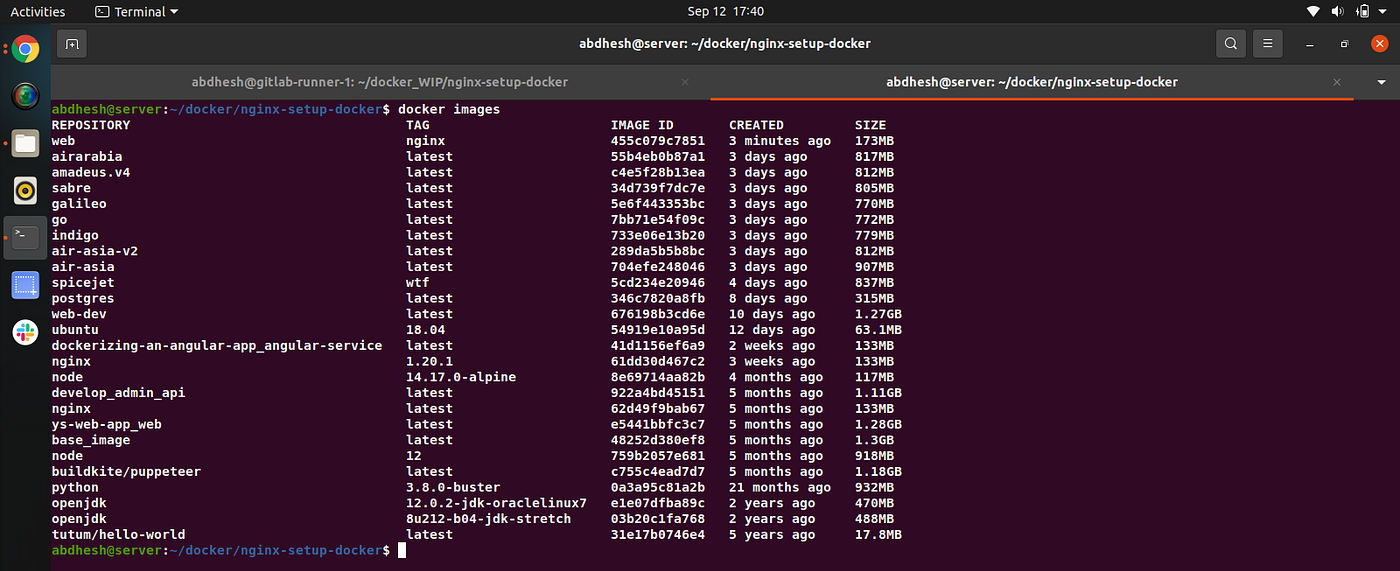Click the 12.0.2-jdk-oraclelinux7 openjdk tag
This screenshot has width=1400, height=571.
click(x=497, y=503)
